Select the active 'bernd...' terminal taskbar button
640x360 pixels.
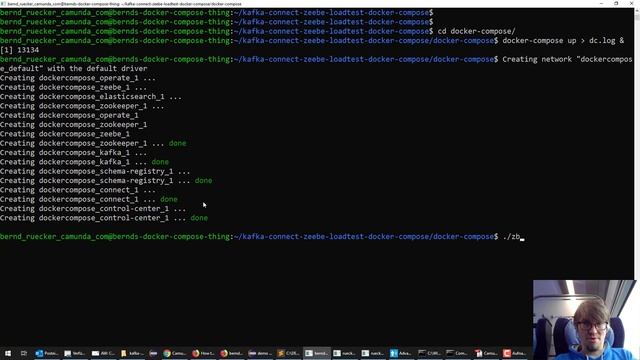[x=317, y=353]
